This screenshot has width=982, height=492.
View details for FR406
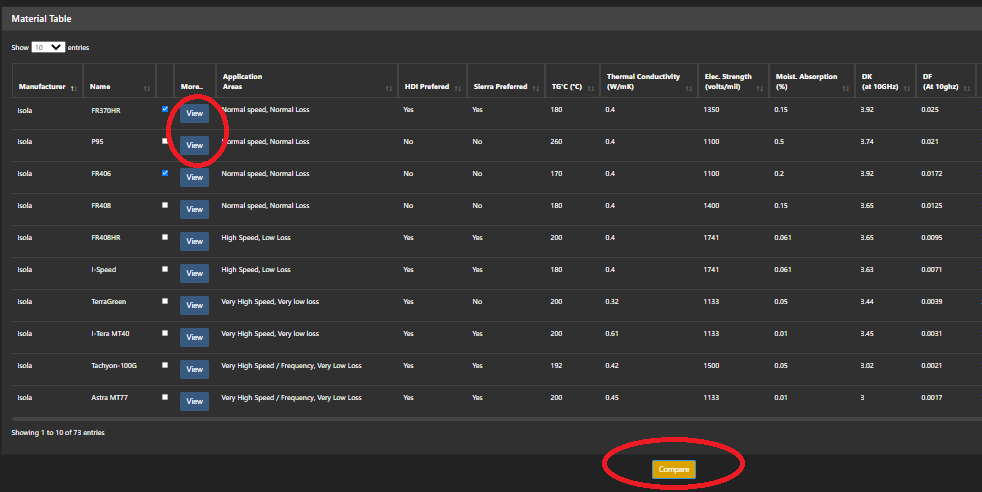(x=194, y=177)
